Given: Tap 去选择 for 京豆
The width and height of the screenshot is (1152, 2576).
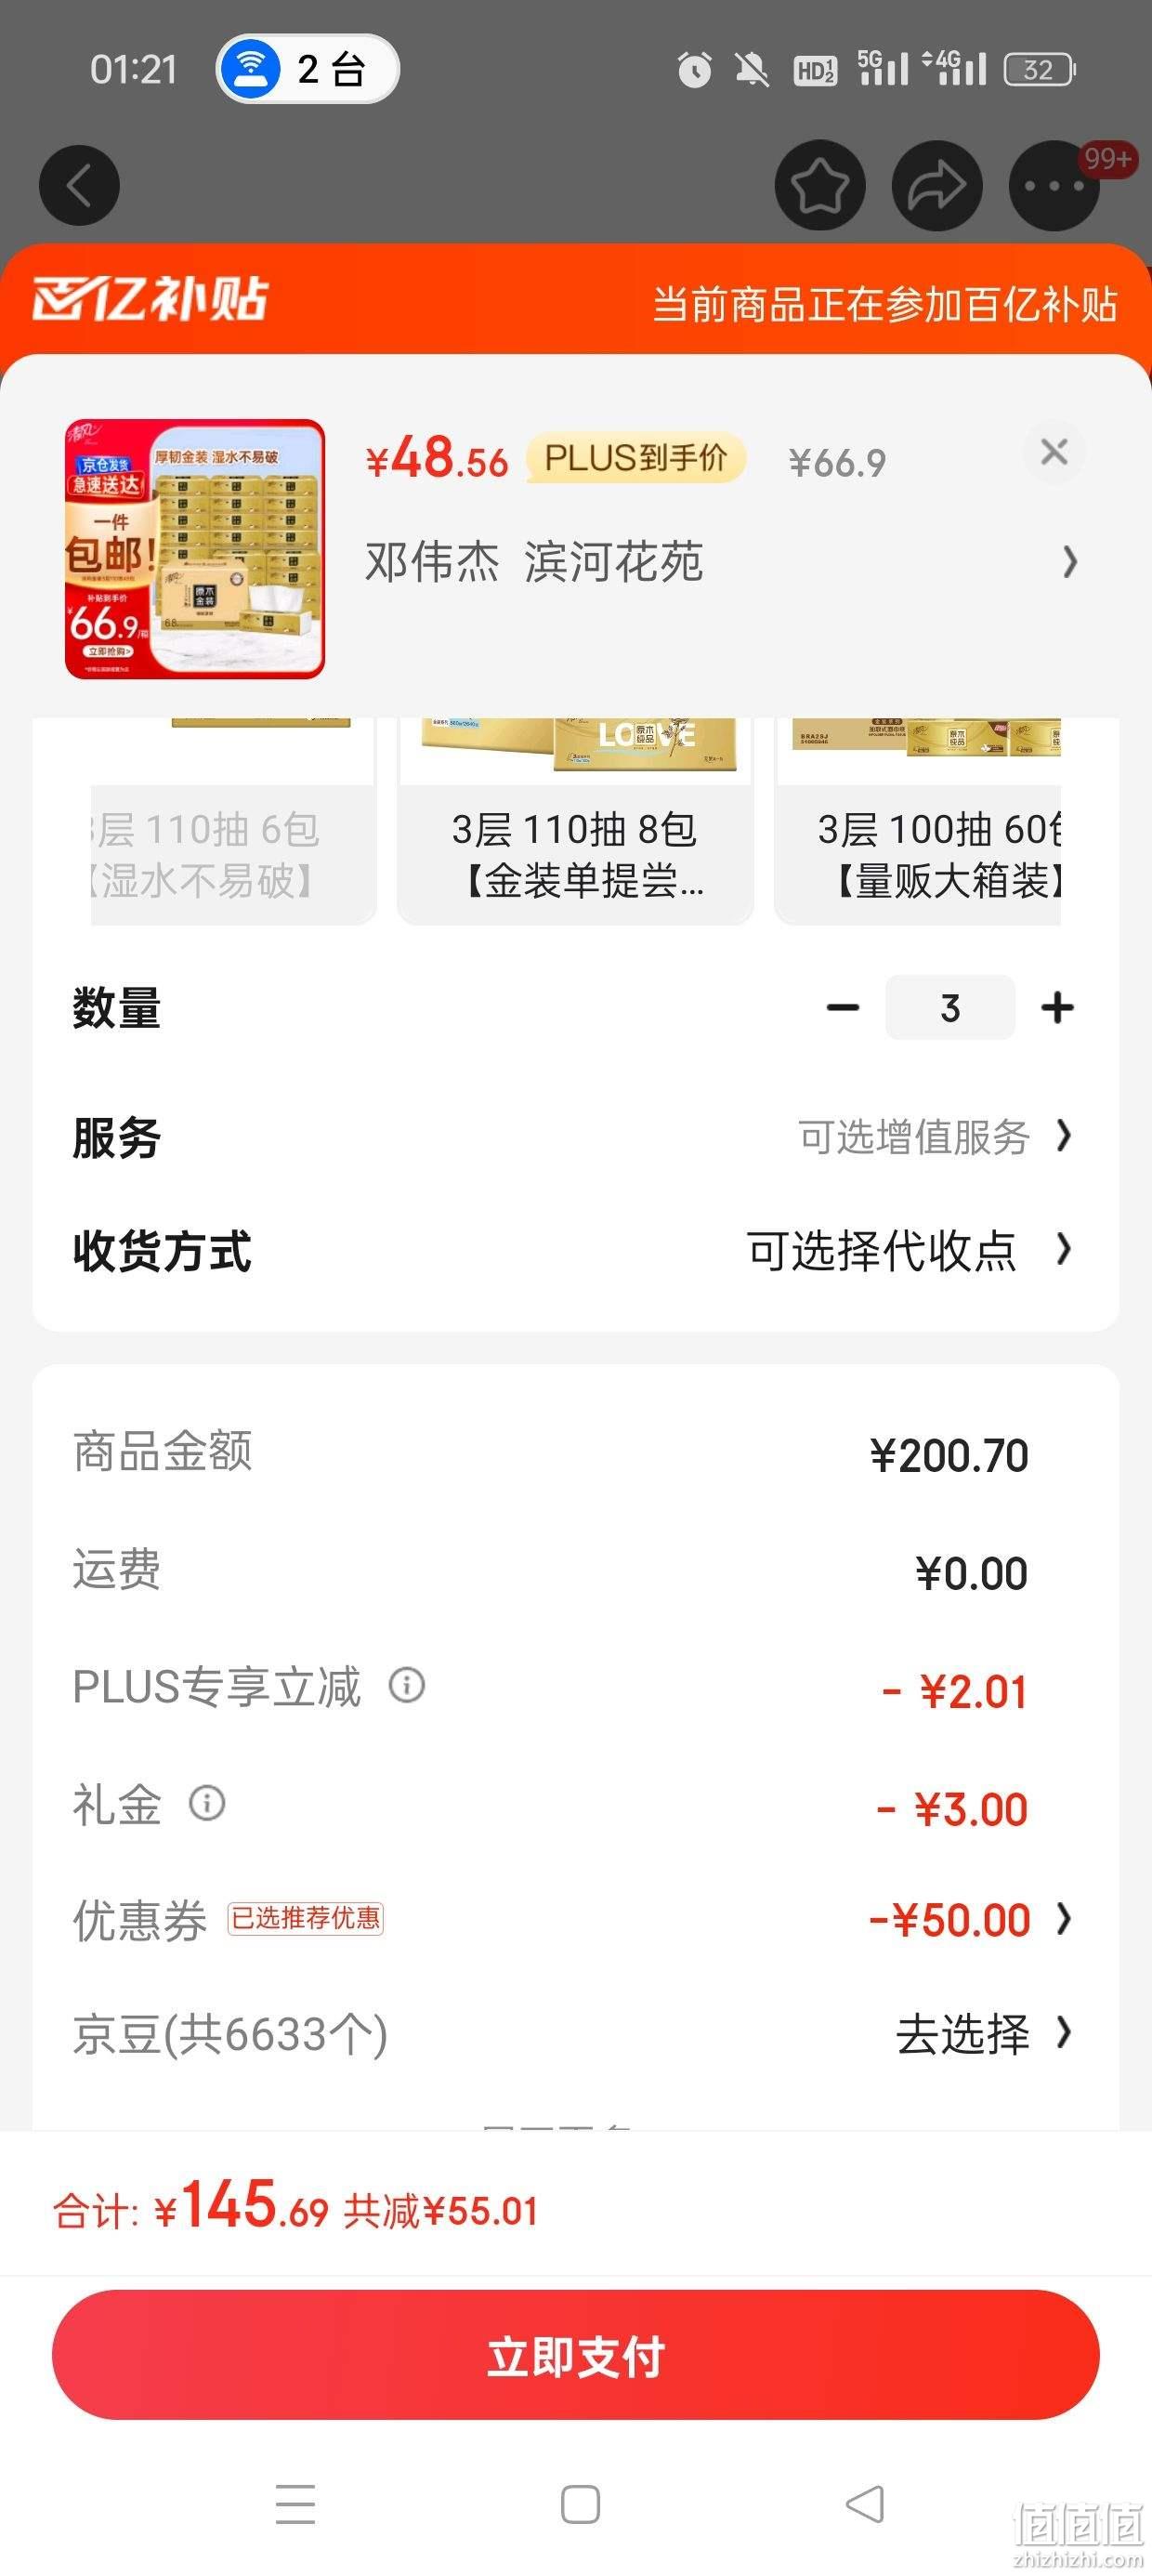Looking at the screenshot, I should pos(983,2033).
